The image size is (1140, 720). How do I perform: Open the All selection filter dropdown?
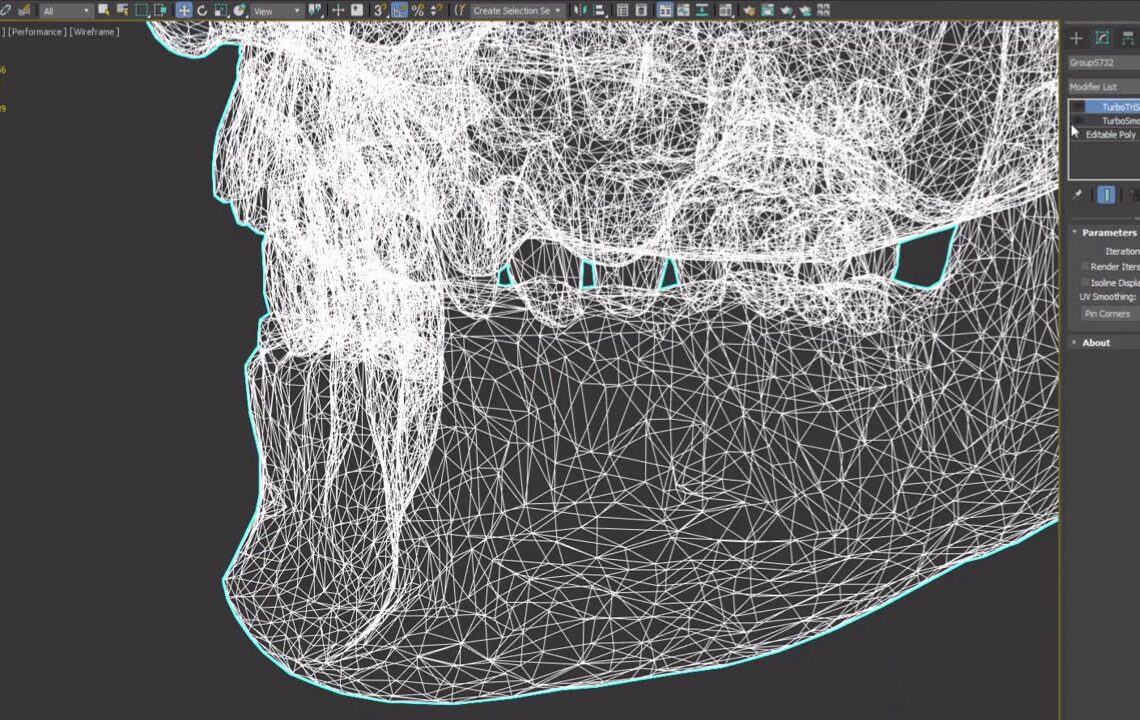[x=66, y=10]
